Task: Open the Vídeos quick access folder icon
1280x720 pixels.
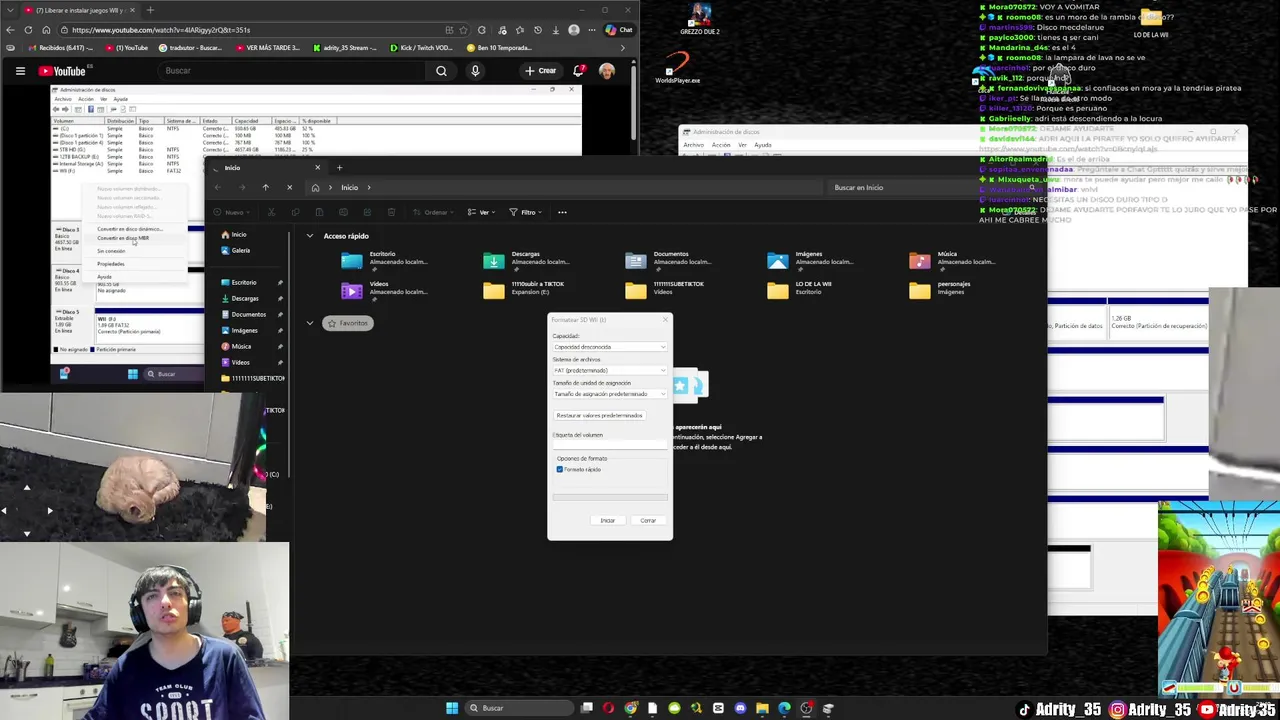Action: [351, 291]
